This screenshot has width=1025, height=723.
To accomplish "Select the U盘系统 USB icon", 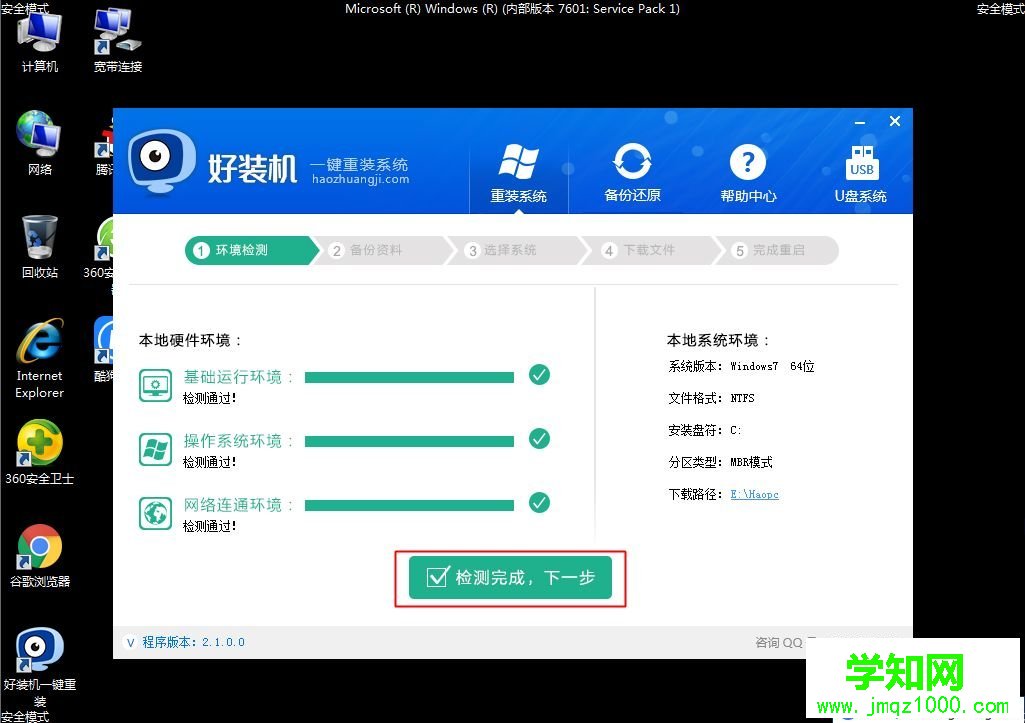I will coord(861,160).
